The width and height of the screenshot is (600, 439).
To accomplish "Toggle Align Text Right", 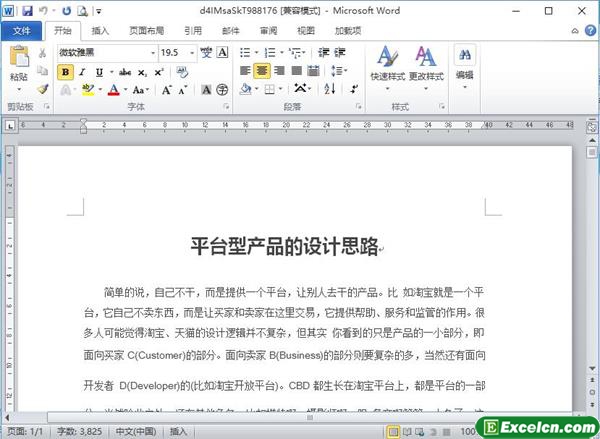I will 279,70.
